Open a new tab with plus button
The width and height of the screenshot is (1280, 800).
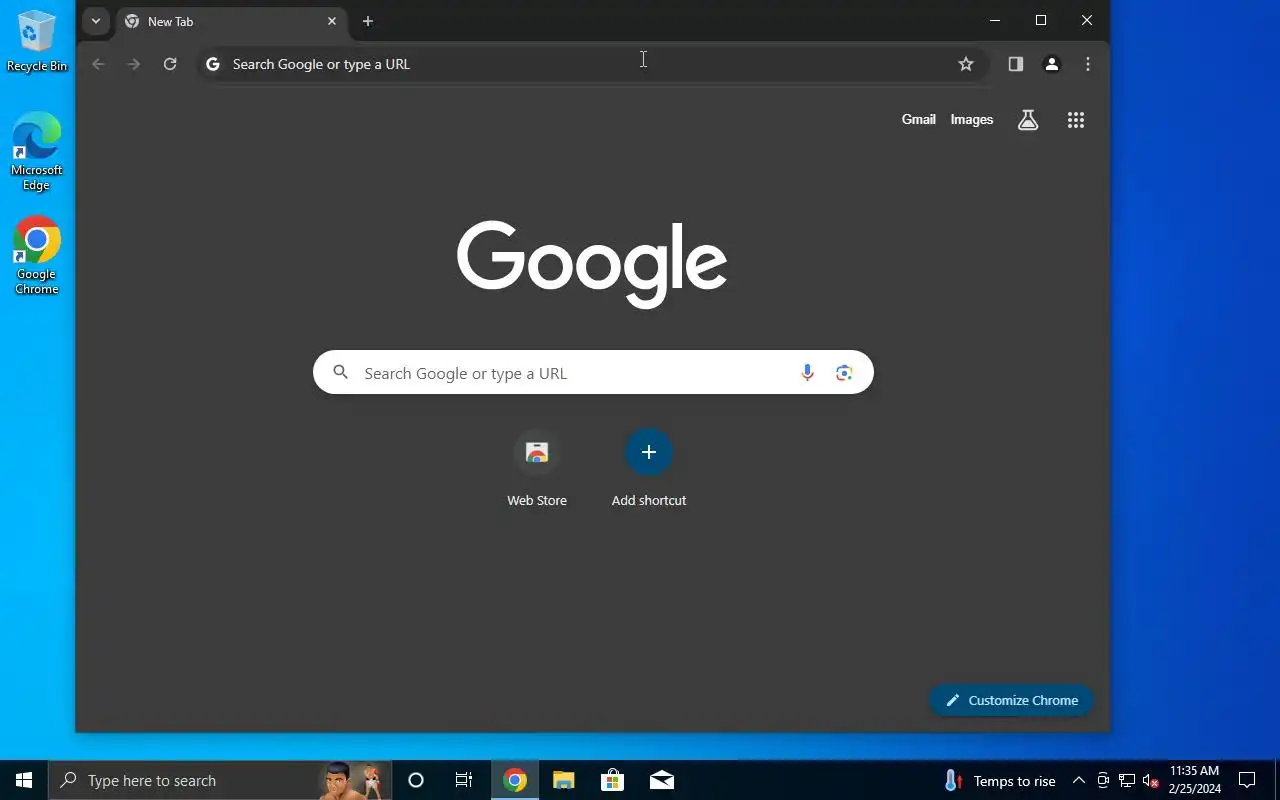coord(368,21)
